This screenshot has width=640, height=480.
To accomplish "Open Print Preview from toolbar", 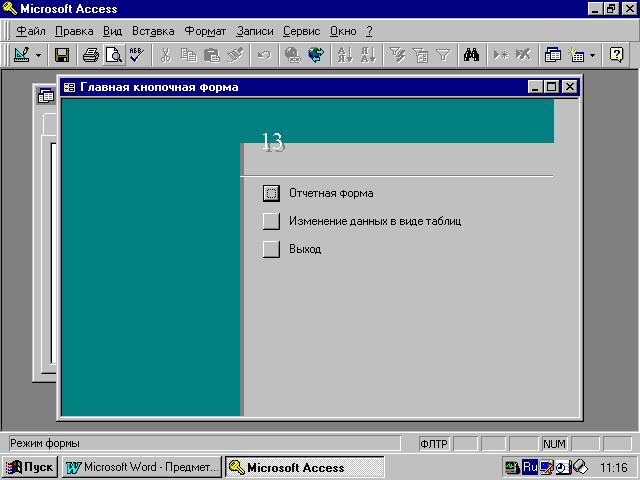I will click(x=113, y=55).
